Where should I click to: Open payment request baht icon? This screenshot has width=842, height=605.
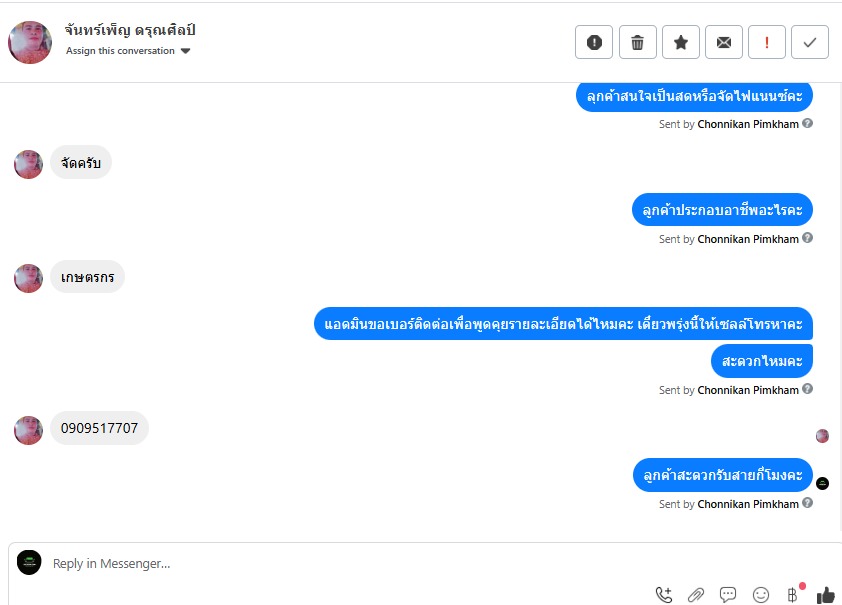coord(793,594)
